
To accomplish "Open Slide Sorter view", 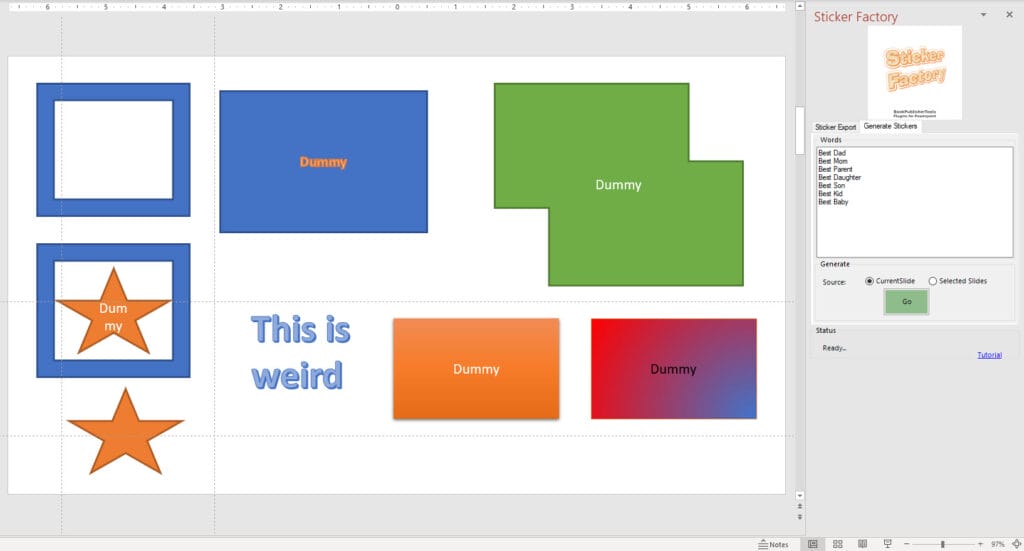I will tap(838, 544).
